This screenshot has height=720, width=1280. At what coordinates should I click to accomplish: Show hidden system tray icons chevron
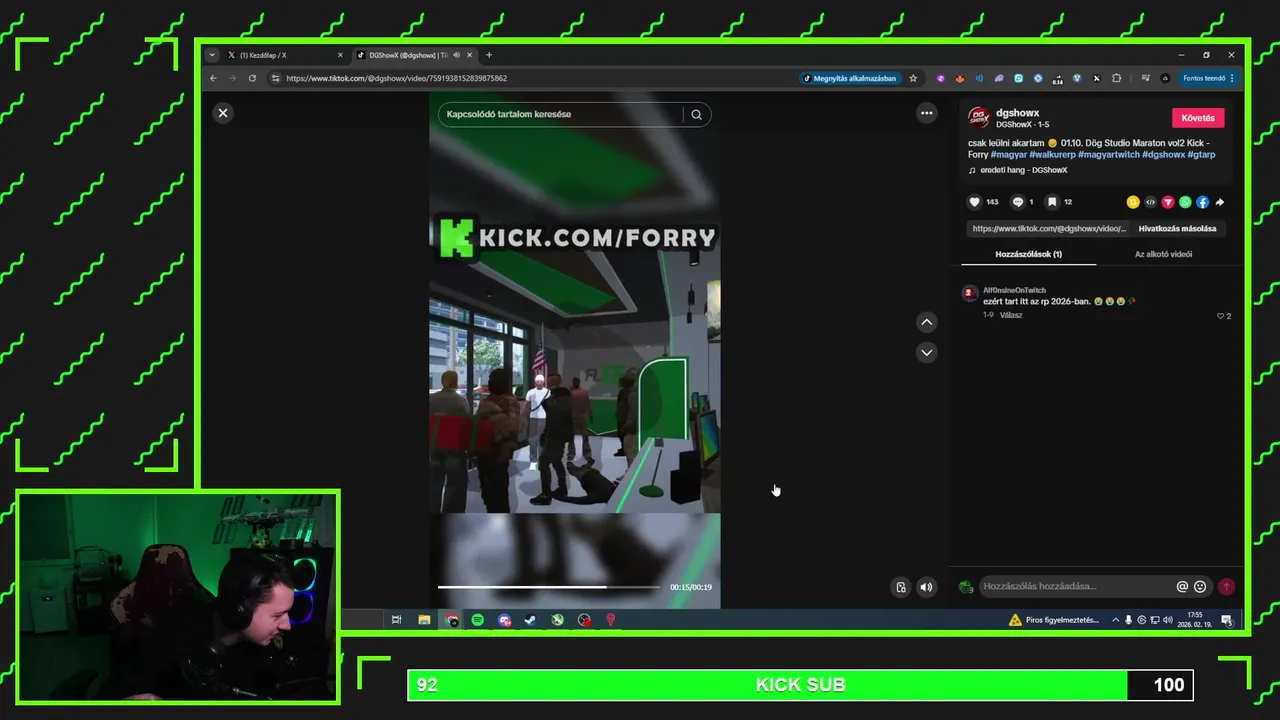(x=1116, y=620)
